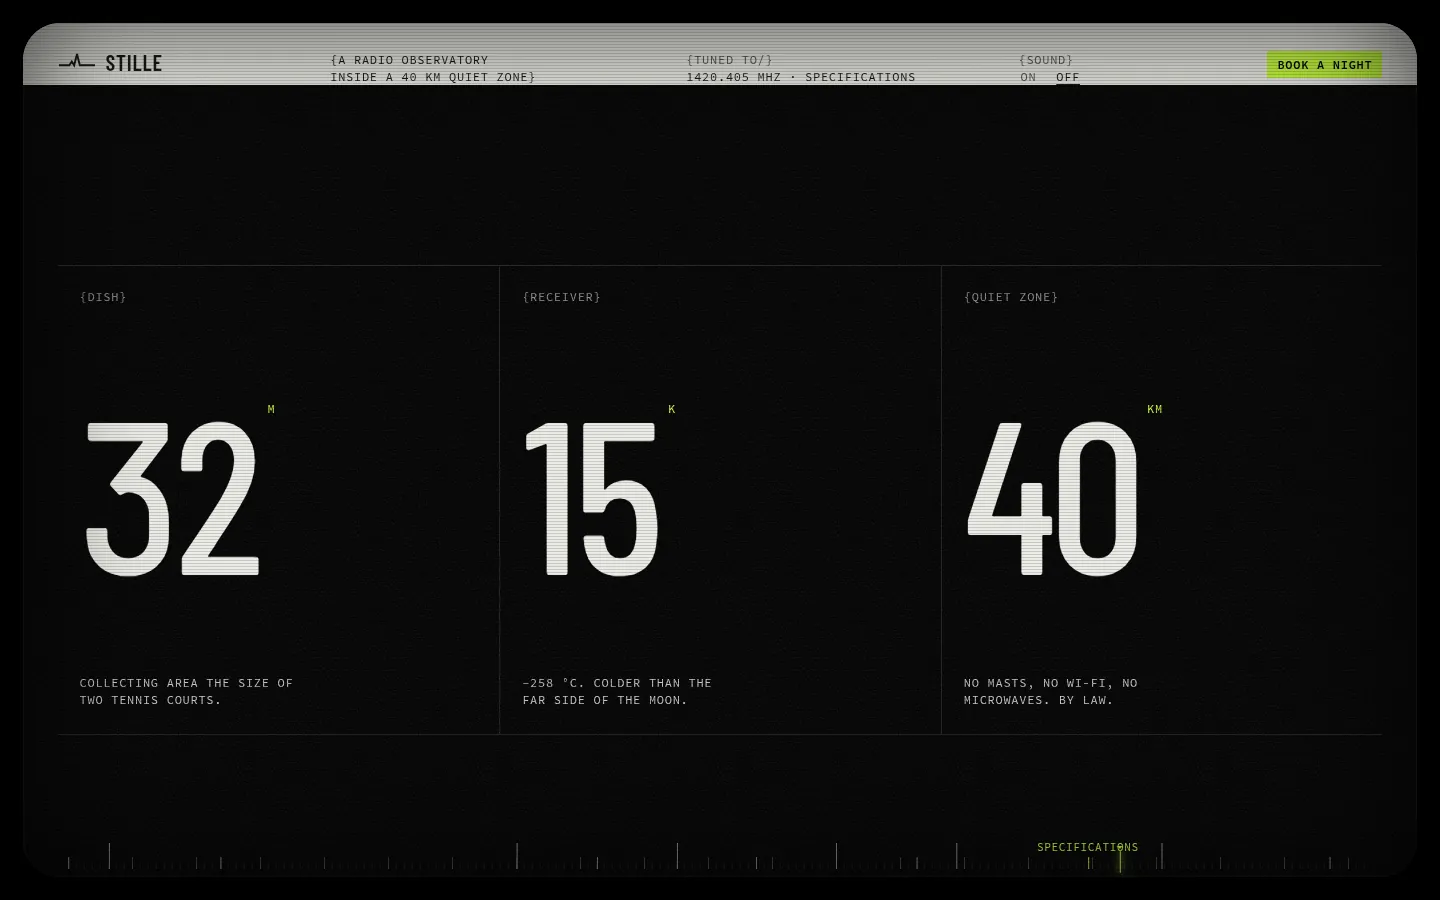Click the M unit next to 32
The height and width of the screenshot is (900, 1440).
[x=271, y=409]
